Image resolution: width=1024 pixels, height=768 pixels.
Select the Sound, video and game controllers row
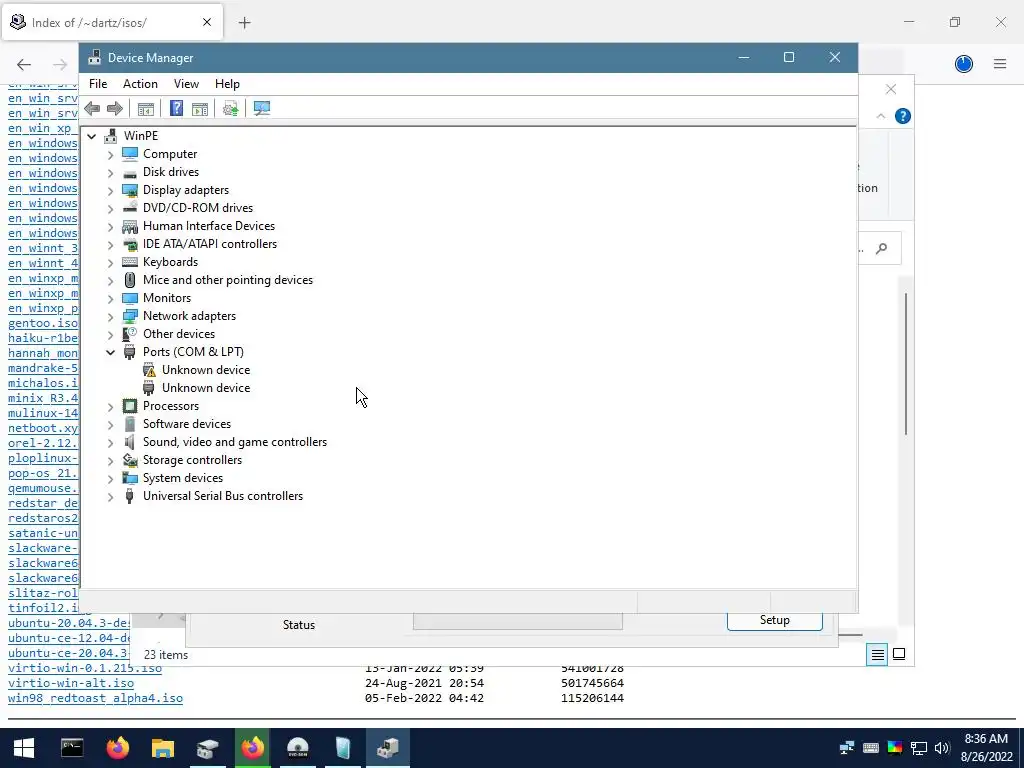click(235, 442)
